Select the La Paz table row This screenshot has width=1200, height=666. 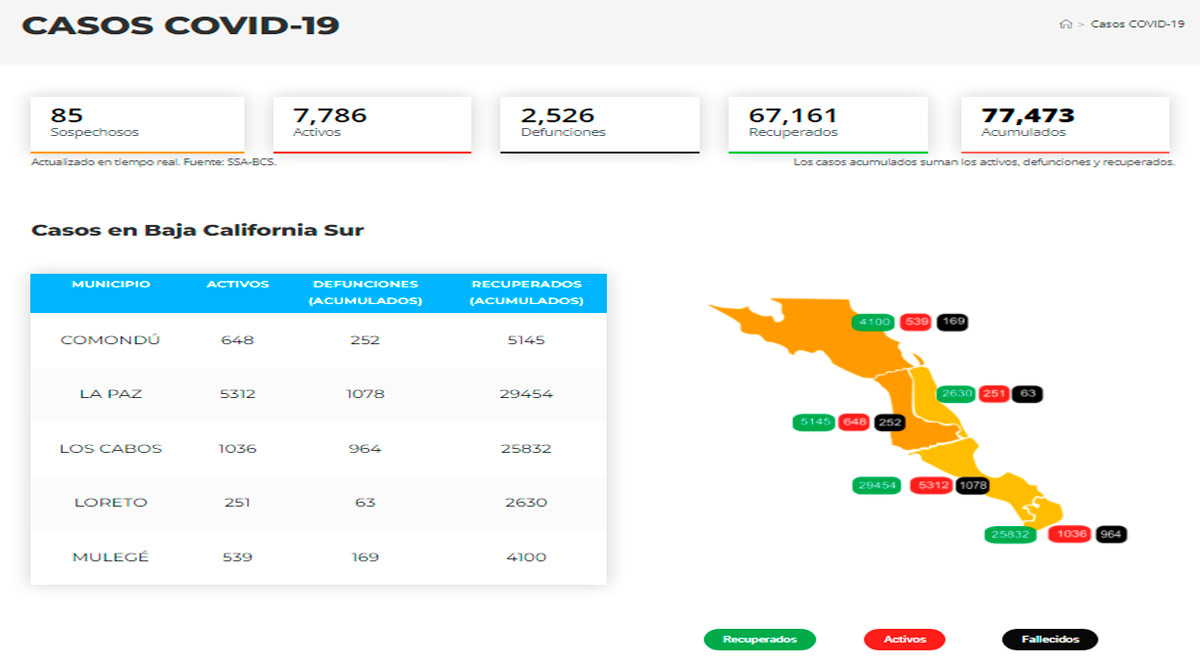[x=318, y=394]
